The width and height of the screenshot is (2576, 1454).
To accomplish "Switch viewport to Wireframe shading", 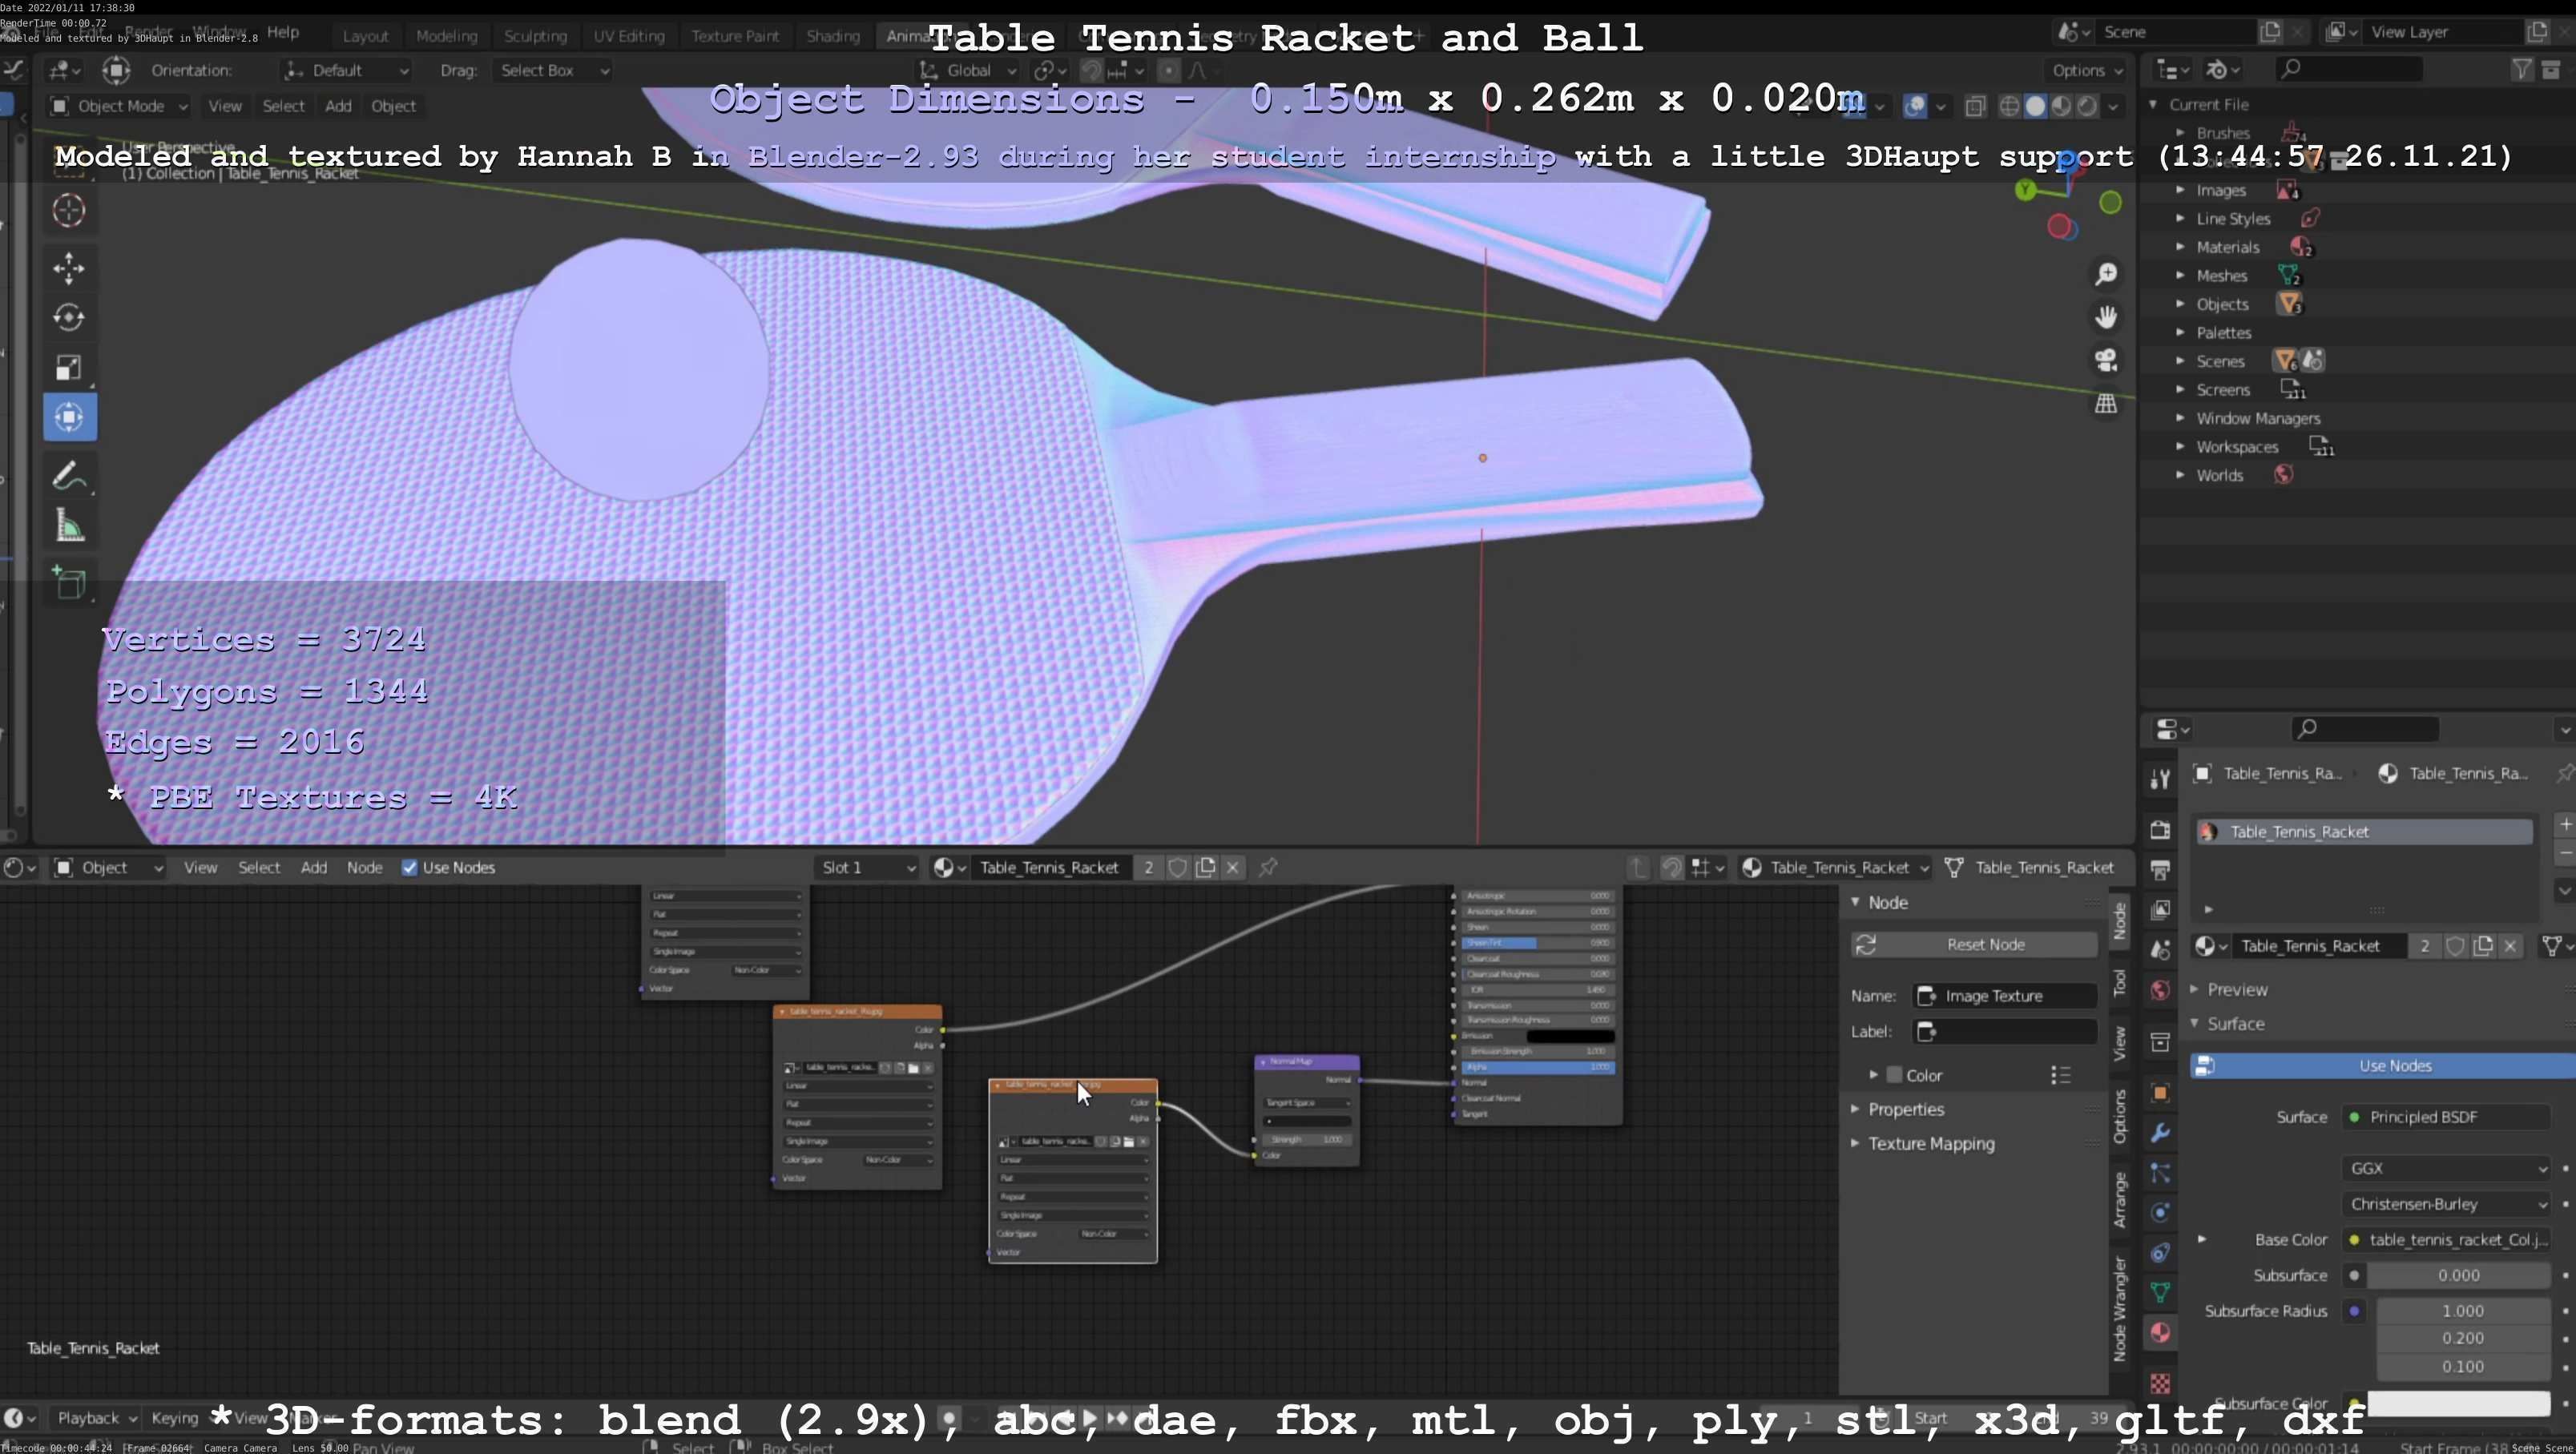I will point(2009,106).
